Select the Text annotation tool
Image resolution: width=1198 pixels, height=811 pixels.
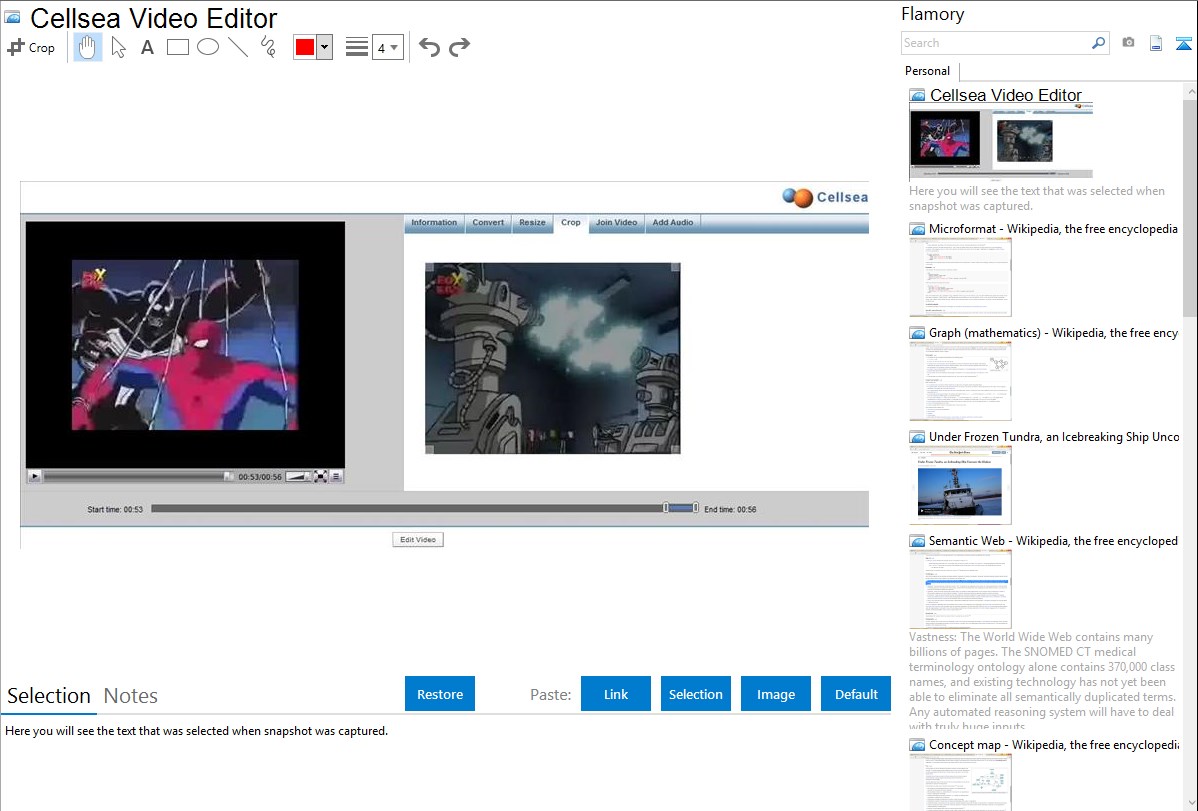click(x=147, y=47)
